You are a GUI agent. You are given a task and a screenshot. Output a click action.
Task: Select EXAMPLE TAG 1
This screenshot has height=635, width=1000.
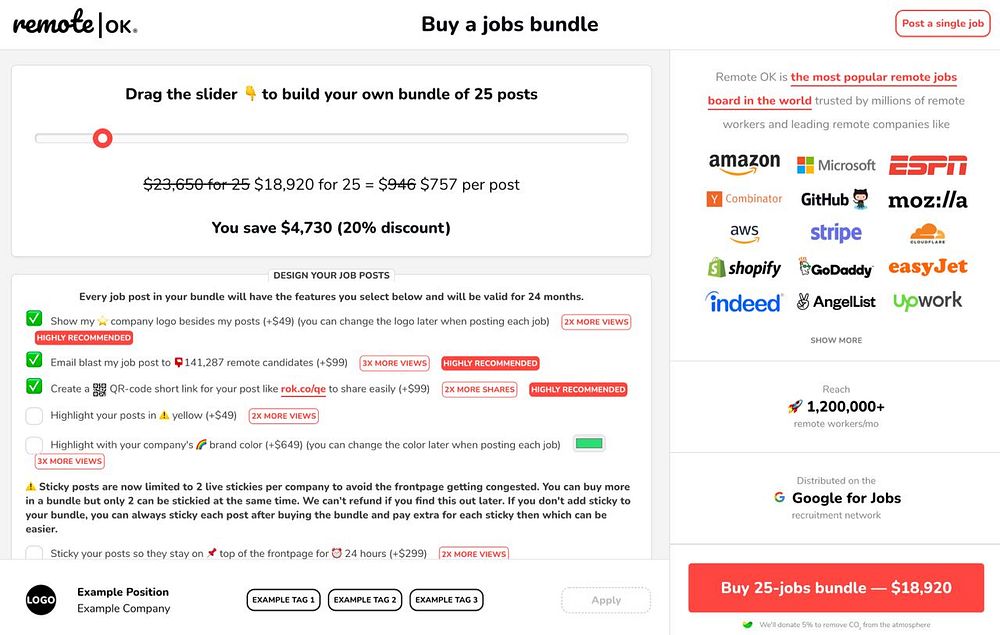284,600
